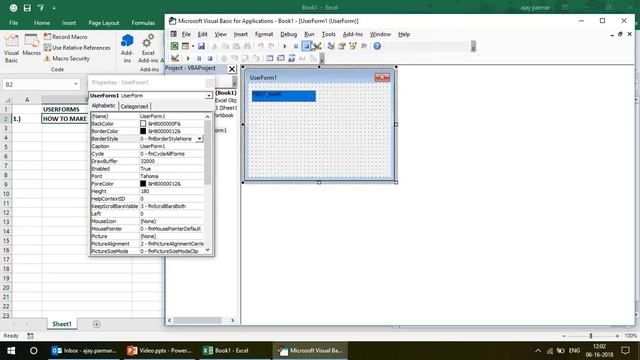This screenshot has width=640, height=360.
Task: Click View Microsoft Excel icon in VBA toolbar
Action: [x=174, y=46]
